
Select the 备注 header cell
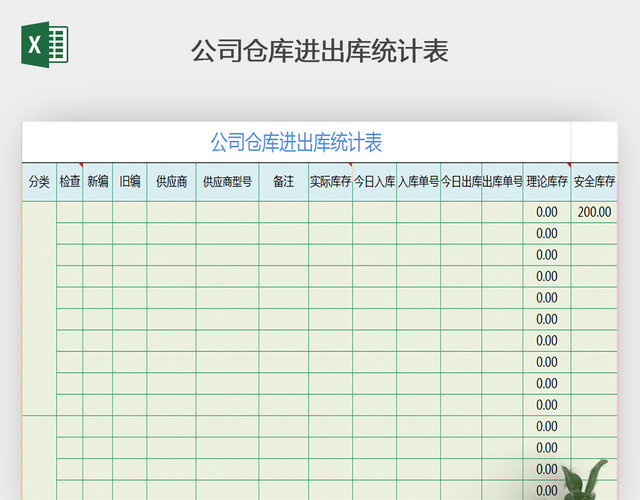coord(283,182)
